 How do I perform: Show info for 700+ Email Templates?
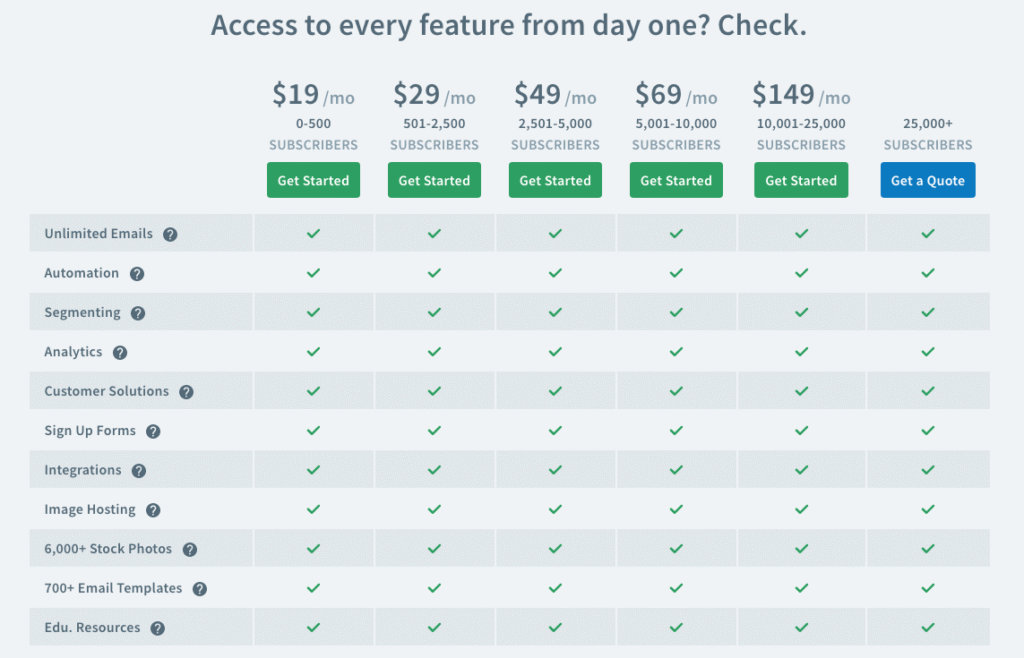(x=200, y=589)
